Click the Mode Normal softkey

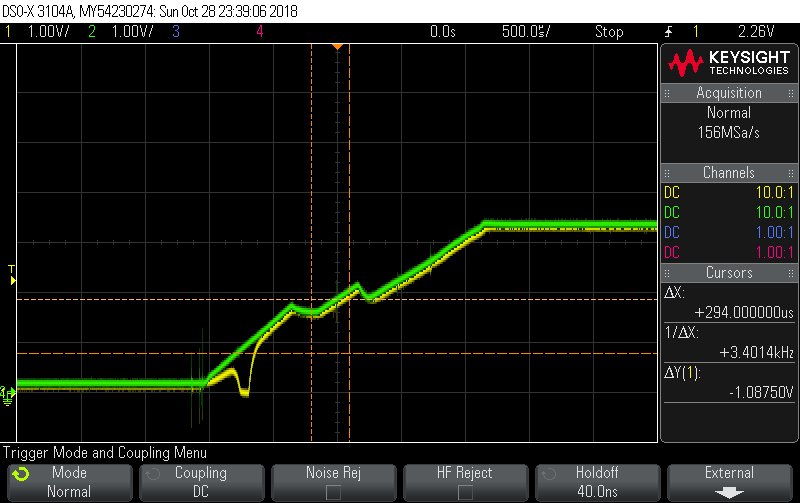point(69,482)
